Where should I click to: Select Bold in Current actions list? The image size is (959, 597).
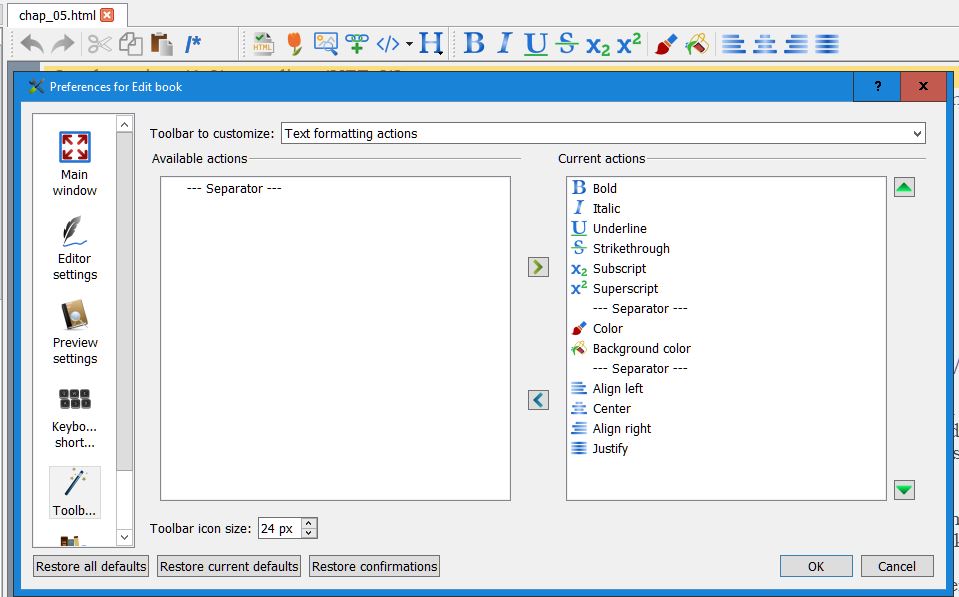point(726,188)
